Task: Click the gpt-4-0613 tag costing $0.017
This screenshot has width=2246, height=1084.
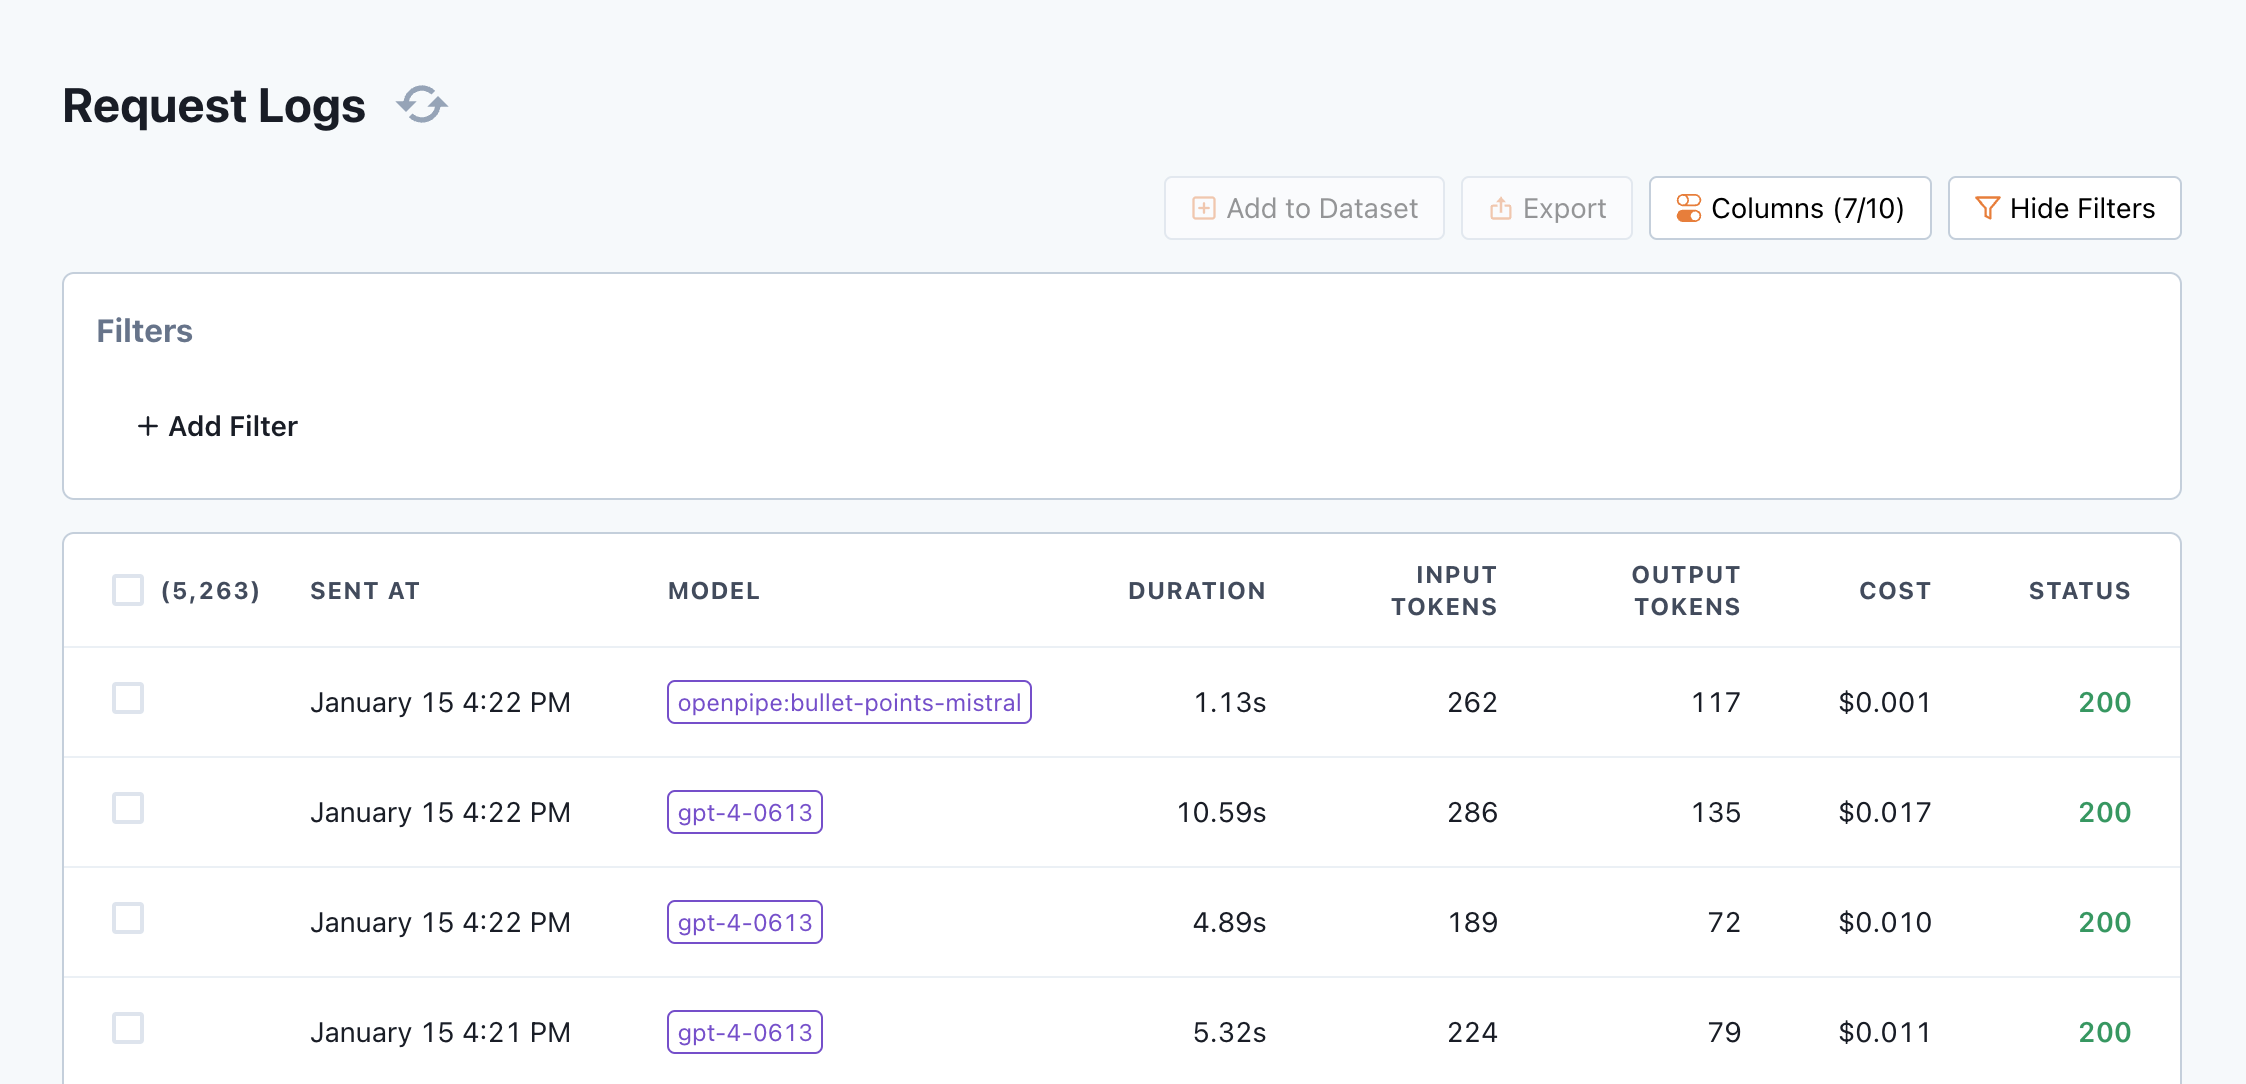Action: tap(745, 812)
